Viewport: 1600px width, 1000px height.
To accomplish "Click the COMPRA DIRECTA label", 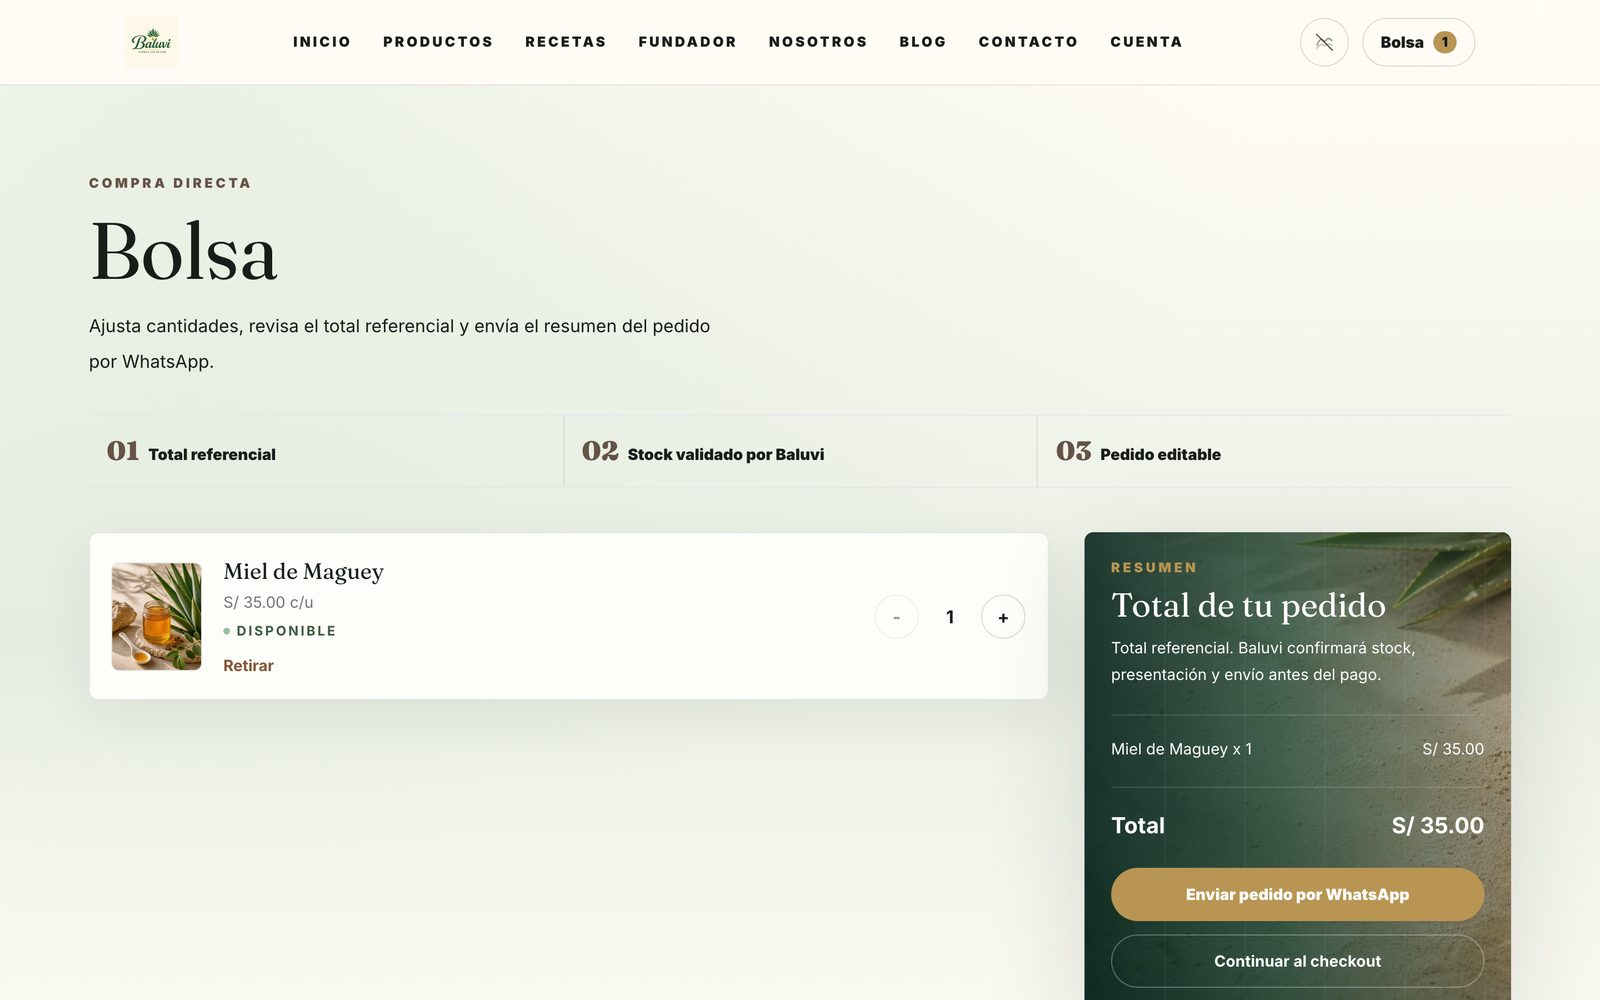I will pos(170,183).
